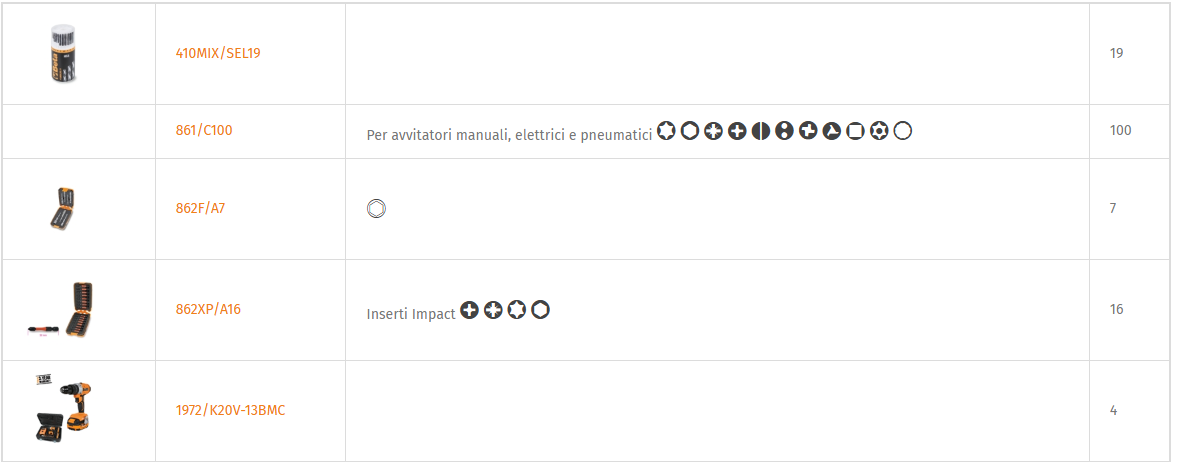
Task: Open the 861/C100 product link
Action: pyautogui.click(x=205, y=130)
